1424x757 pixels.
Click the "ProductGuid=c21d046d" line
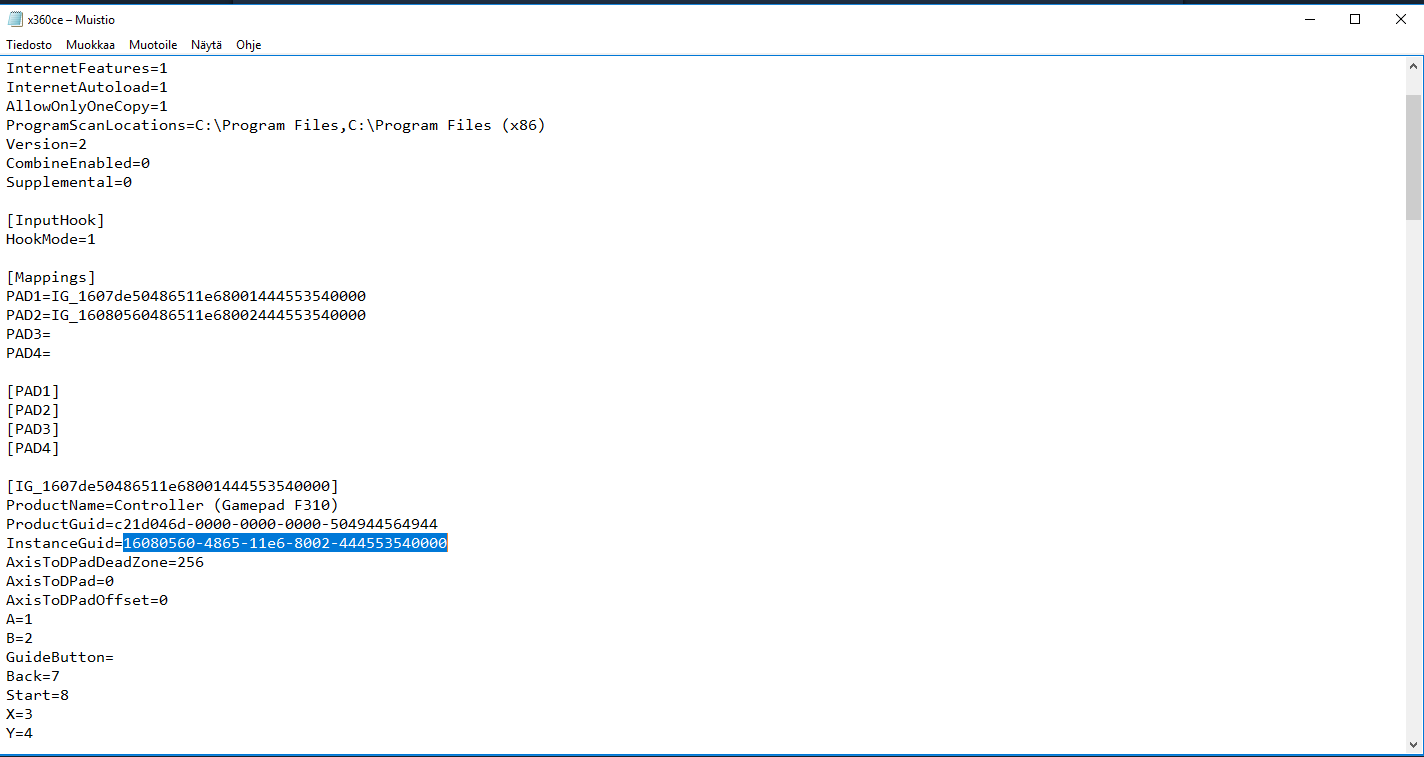pyautogui.click(x=222, y=524)
